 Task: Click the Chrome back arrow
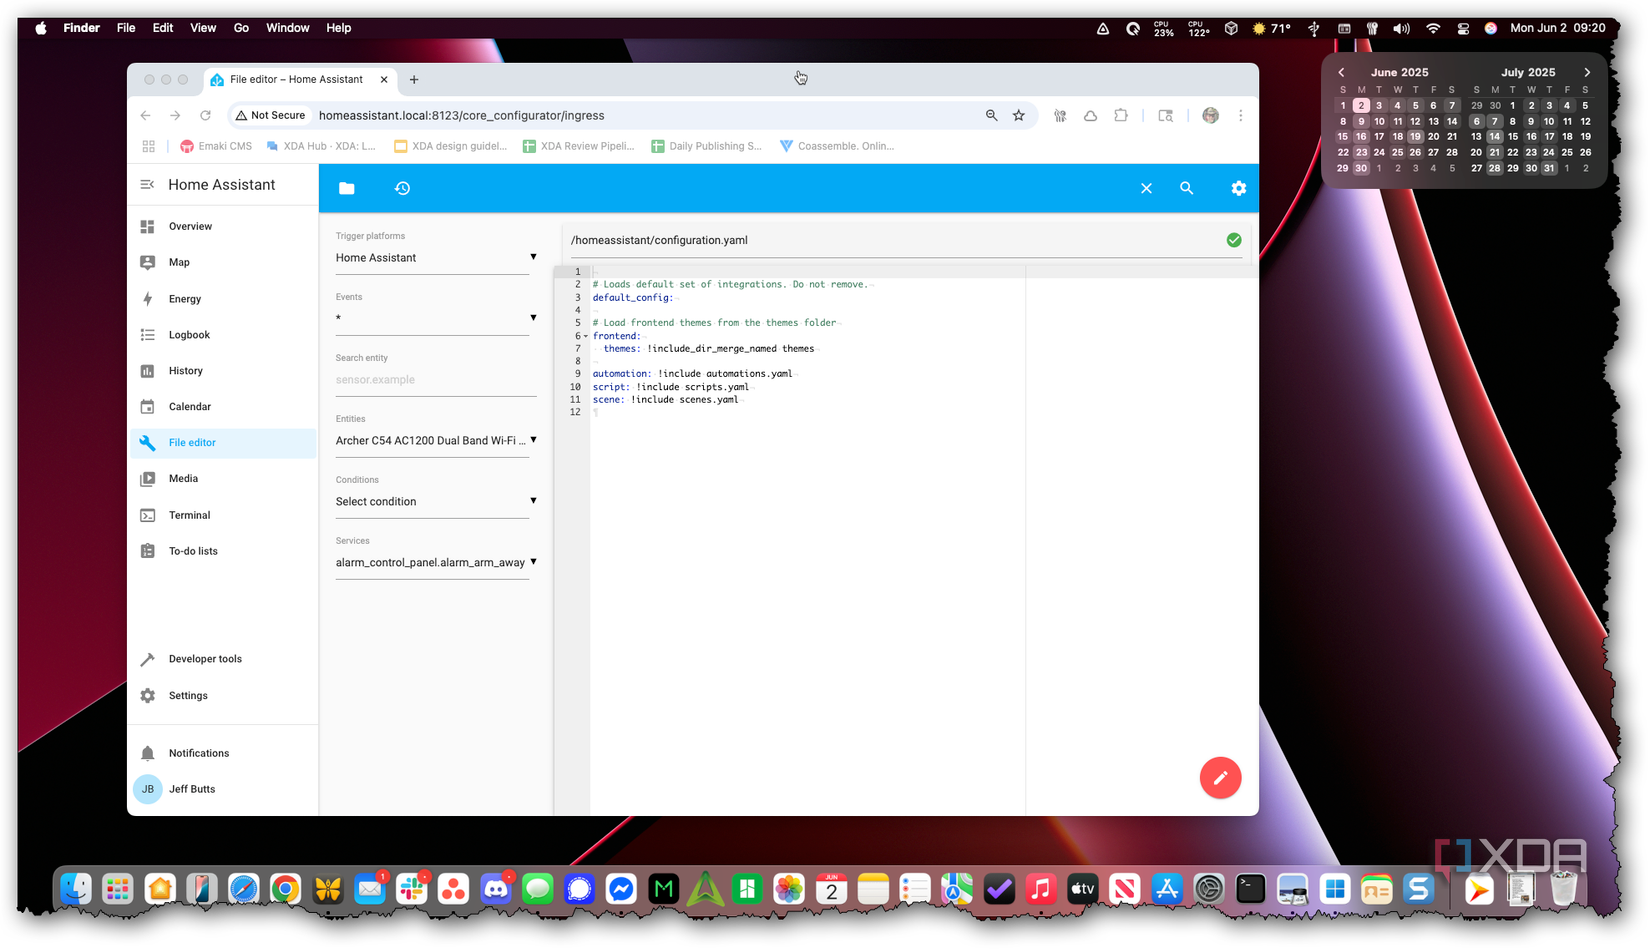pos(146,116)
